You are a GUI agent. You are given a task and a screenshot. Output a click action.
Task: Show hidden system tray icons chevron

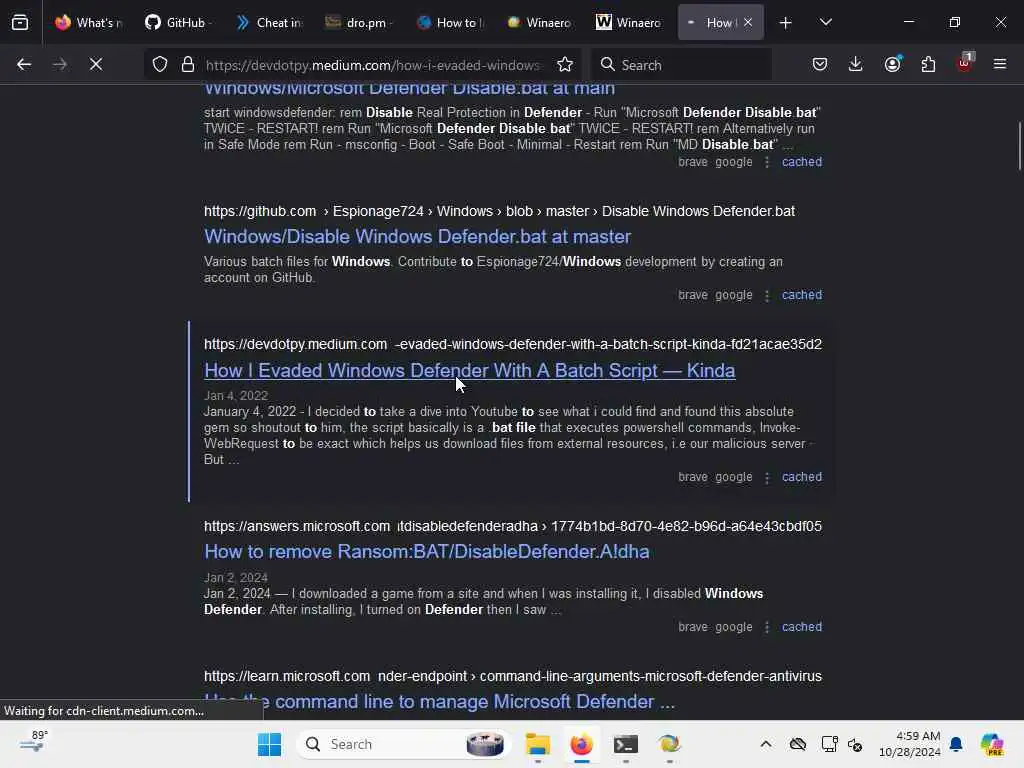[765, 744]
